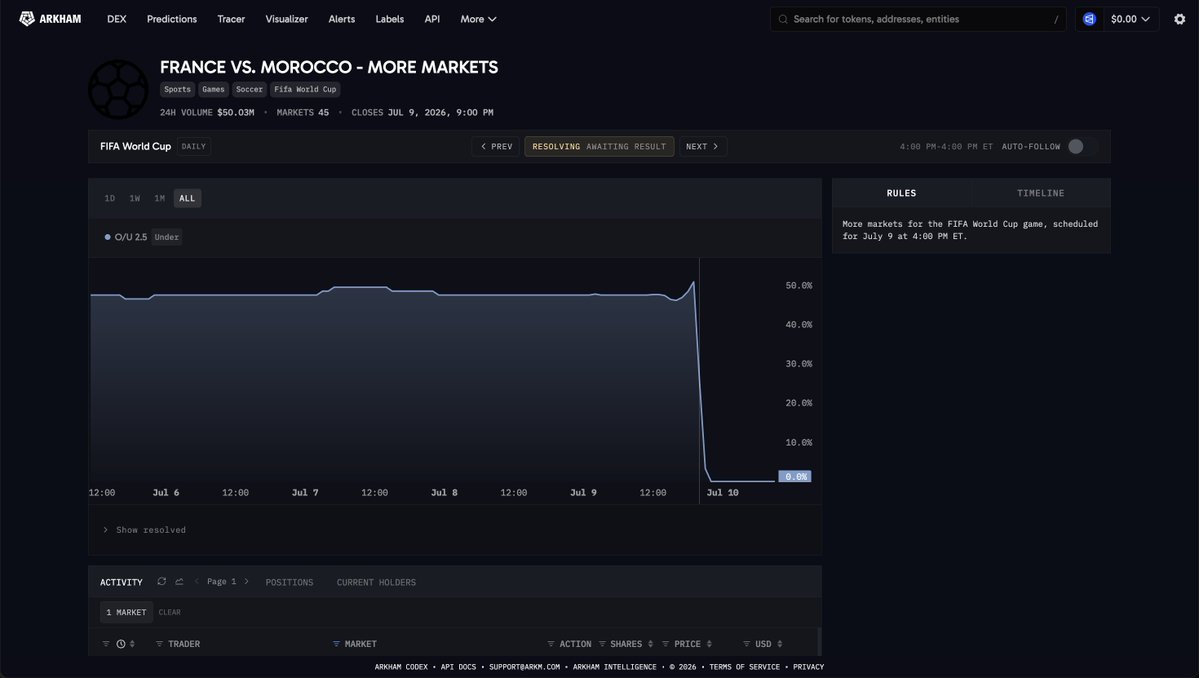Screen dimensions: 1199x678
Task: Toggle the Auto-Follow switch
Action: [1082, 147]
